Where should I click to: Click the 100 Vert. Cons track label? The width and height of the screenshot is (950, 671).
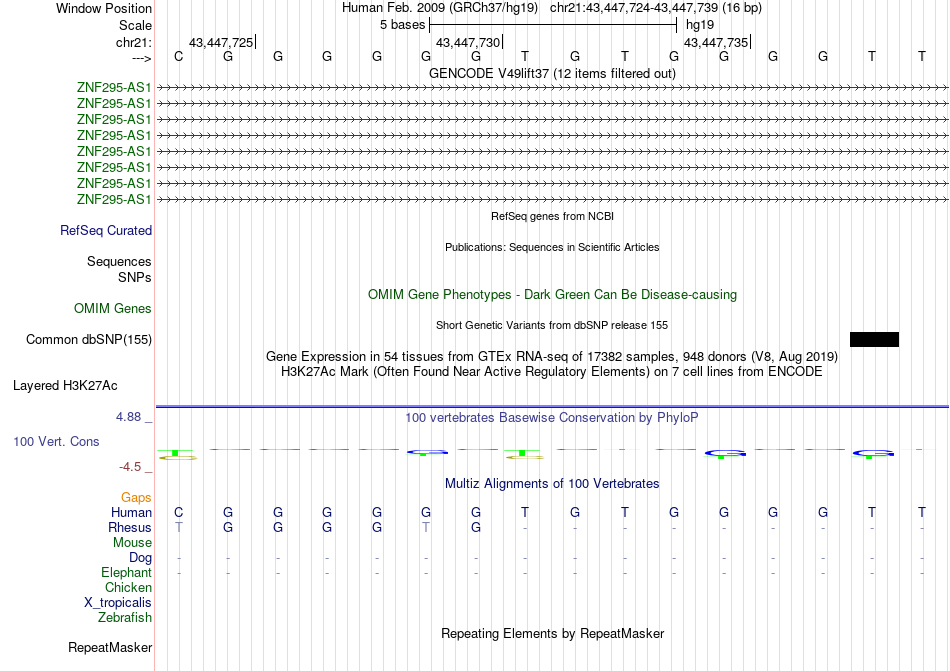tap(56, 442)
